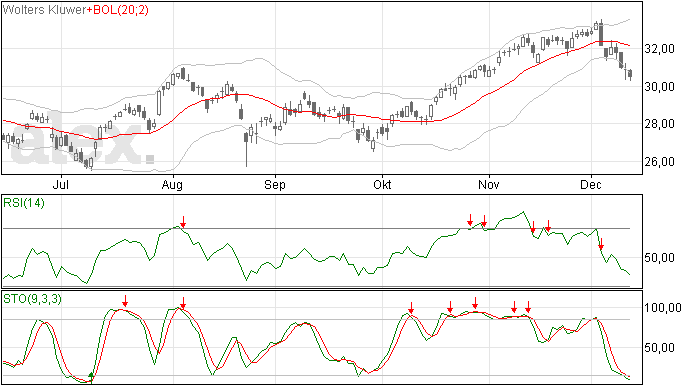Click the Wolters Kluwer chart title
Image resolution: width=690 pixels, height=387 pixels.
44,10
